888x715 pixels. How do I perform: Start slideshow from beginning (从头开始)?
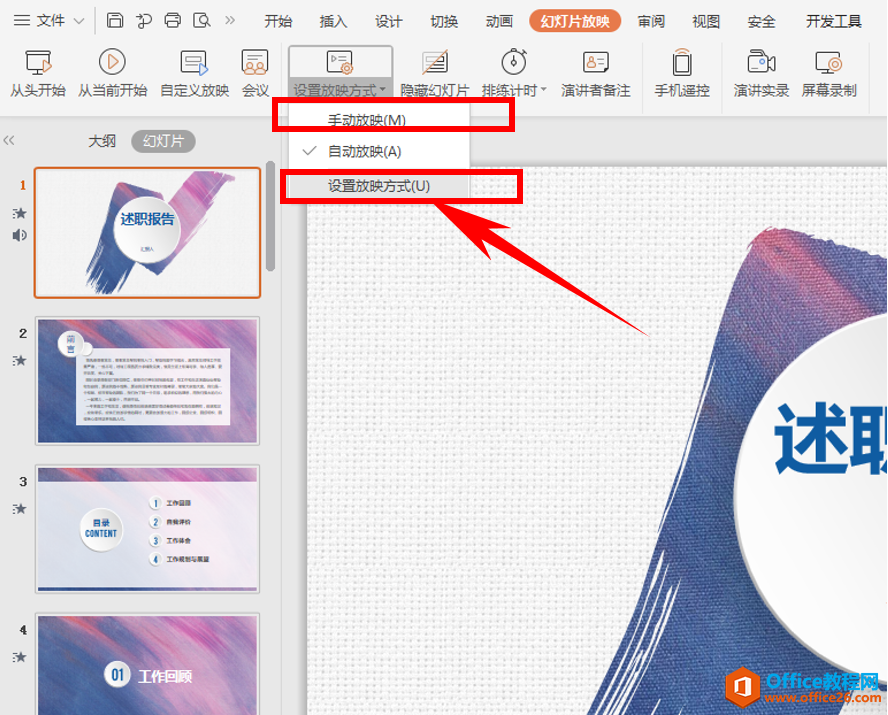38,74
